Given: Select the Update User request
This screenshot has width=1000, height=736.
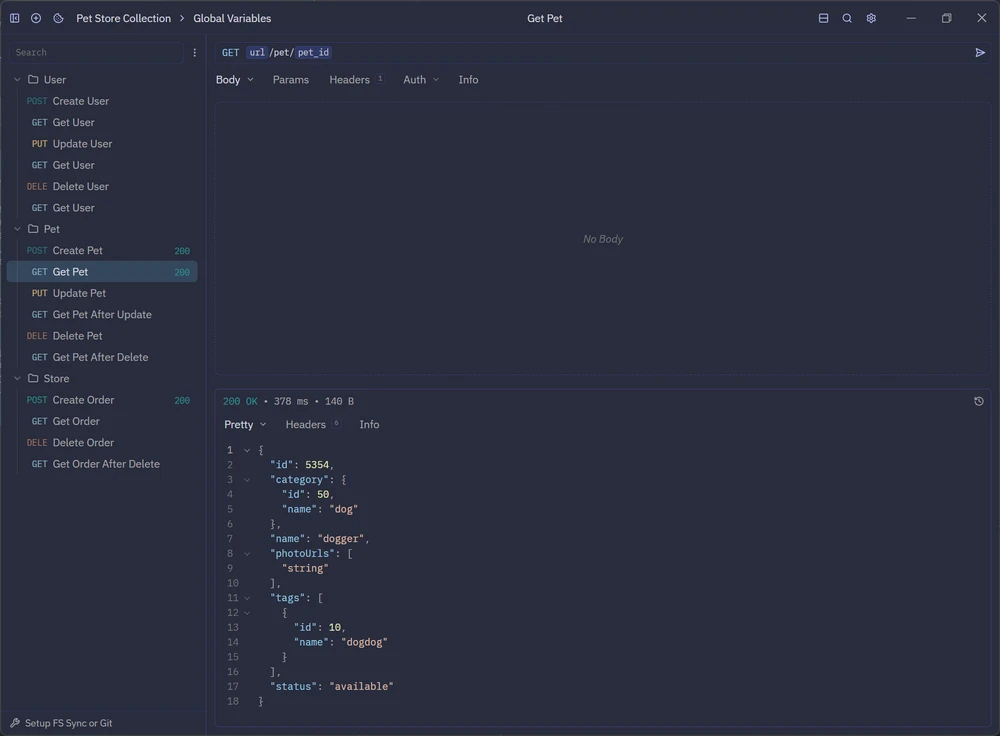Looking at the screenshot, I should [x=102, y=144].
